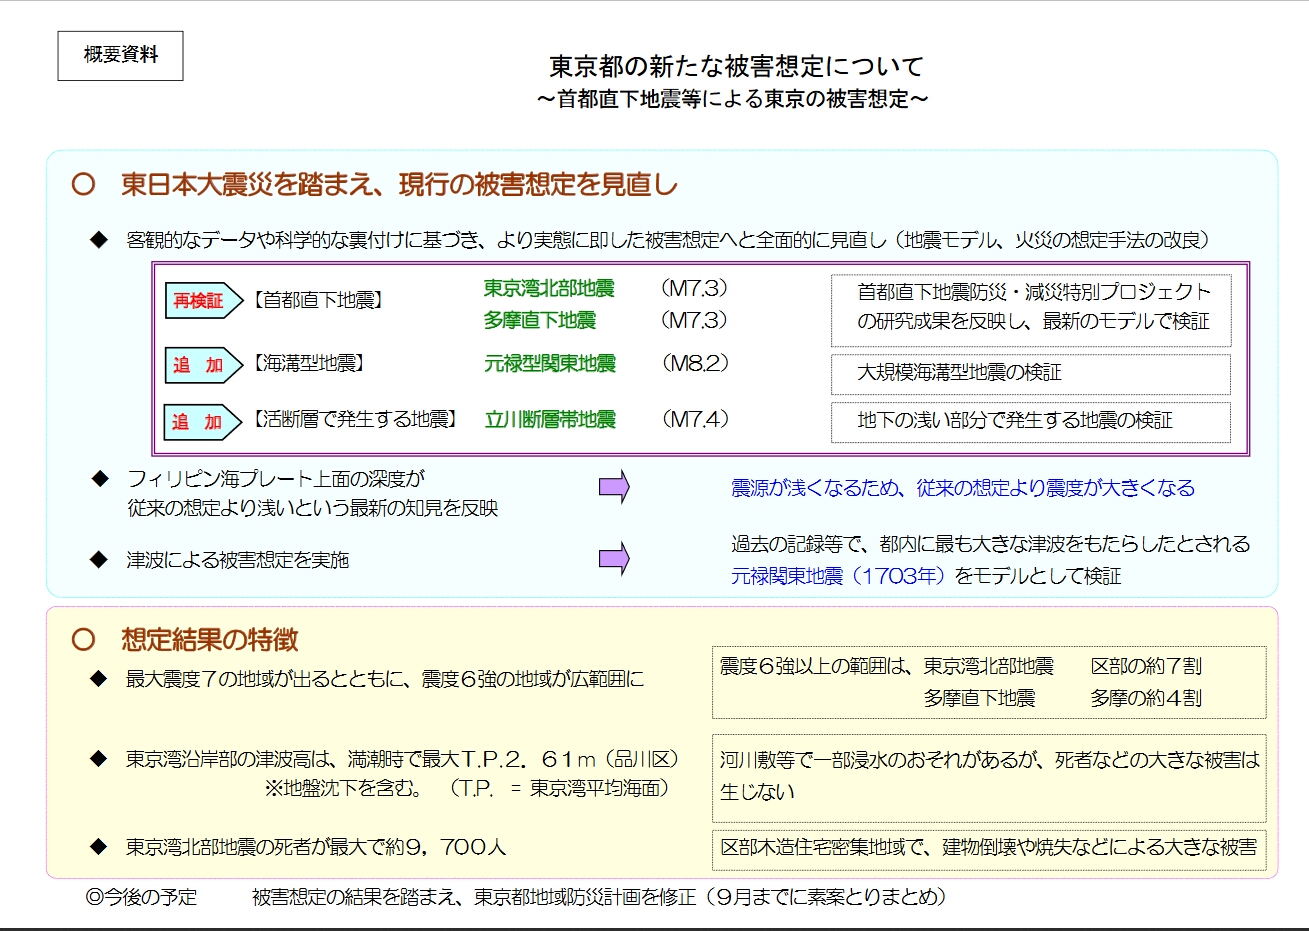Click the 区部木造住宅密集地域 description box

pos(988,848)
